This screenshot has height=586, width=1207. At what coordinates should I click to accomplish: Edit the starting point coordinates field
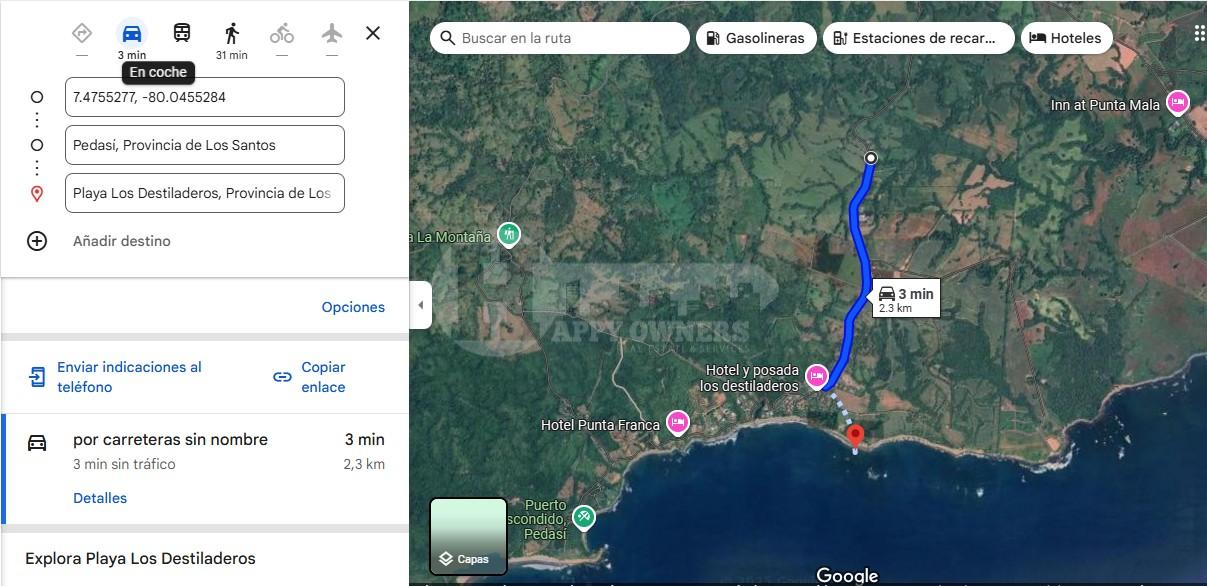pos(205,97)
